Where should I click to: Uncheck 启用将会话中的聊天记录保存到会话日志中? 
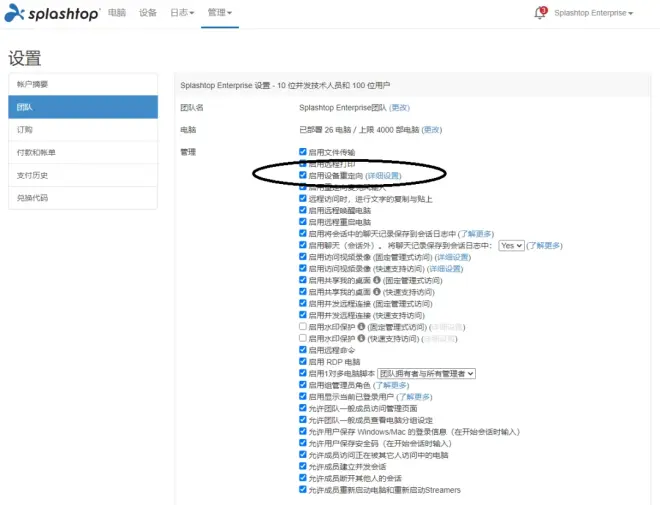click(303, 233)
